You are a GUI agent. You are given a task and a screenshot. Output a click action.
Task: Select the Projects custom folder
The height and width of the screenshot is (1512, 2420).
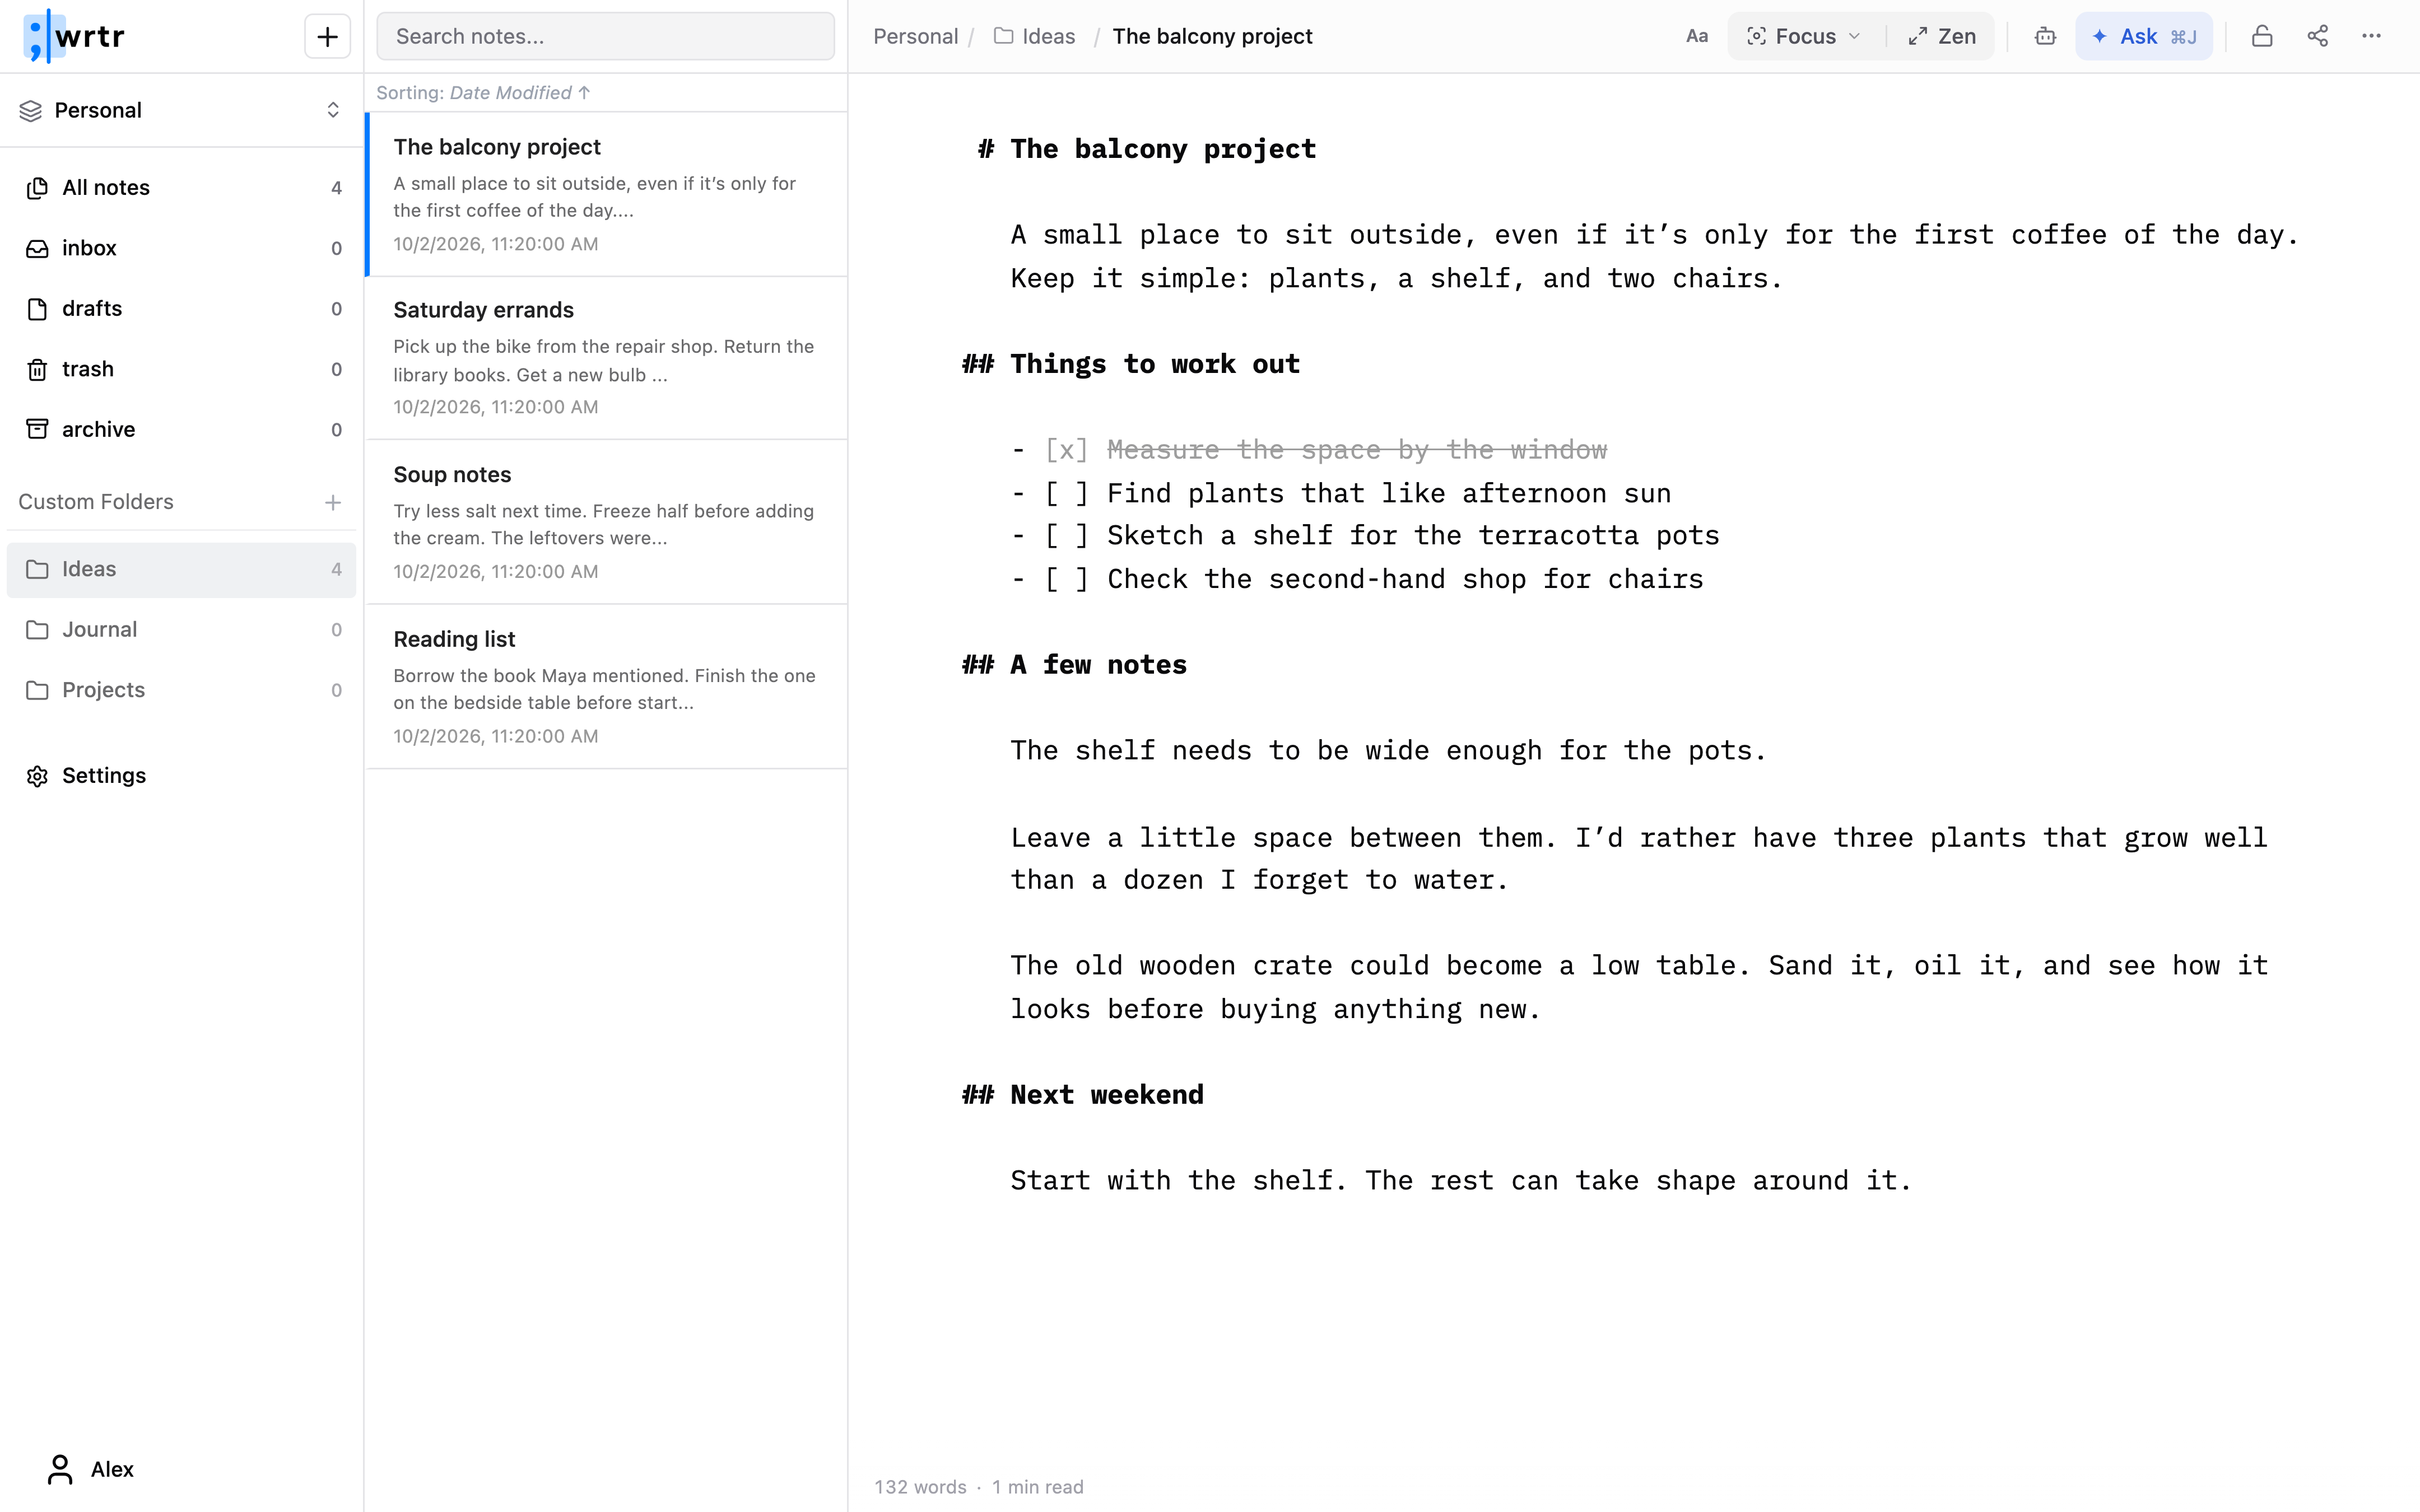point(181,690)
